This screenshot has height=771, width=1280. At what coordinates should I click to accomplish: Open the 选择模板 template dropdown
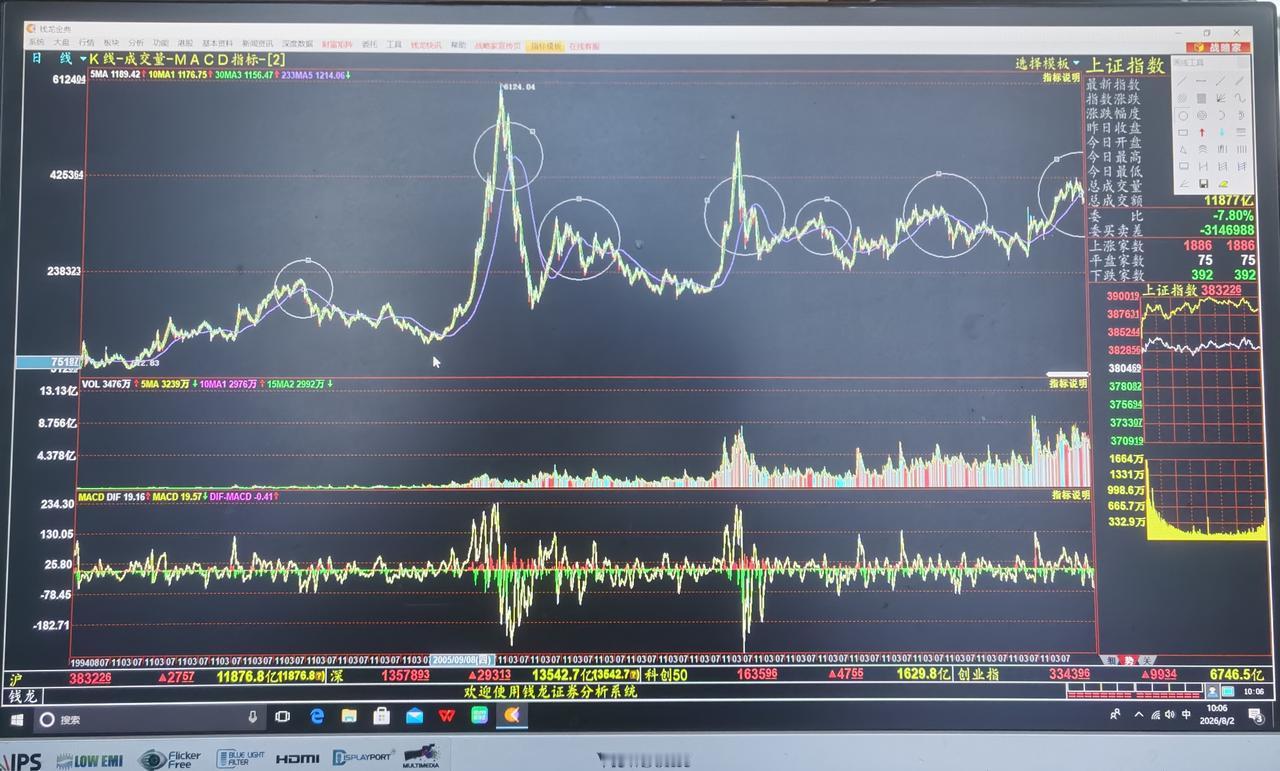click(x=1048, y=63)
